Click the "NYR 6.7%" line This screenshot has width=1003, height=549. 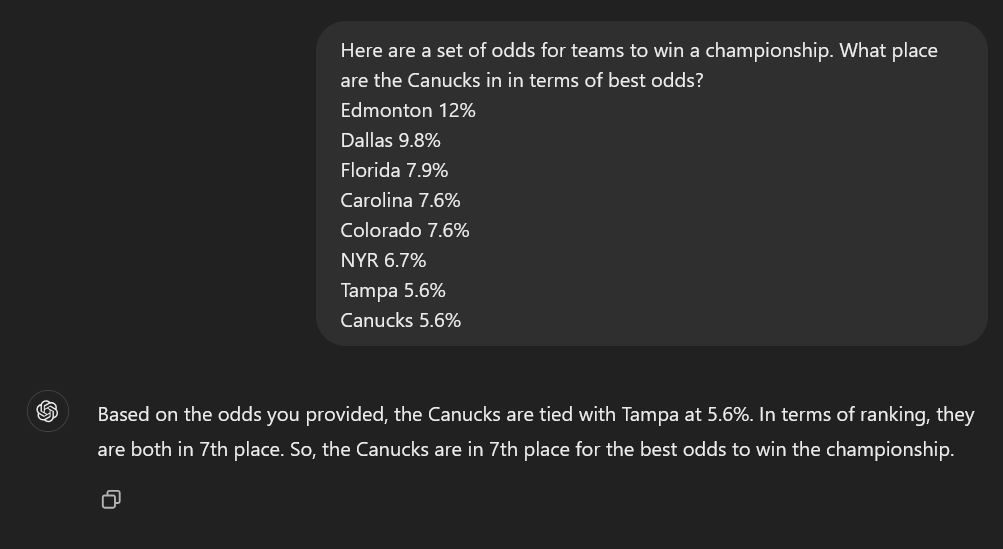click(x=383, y=261)
